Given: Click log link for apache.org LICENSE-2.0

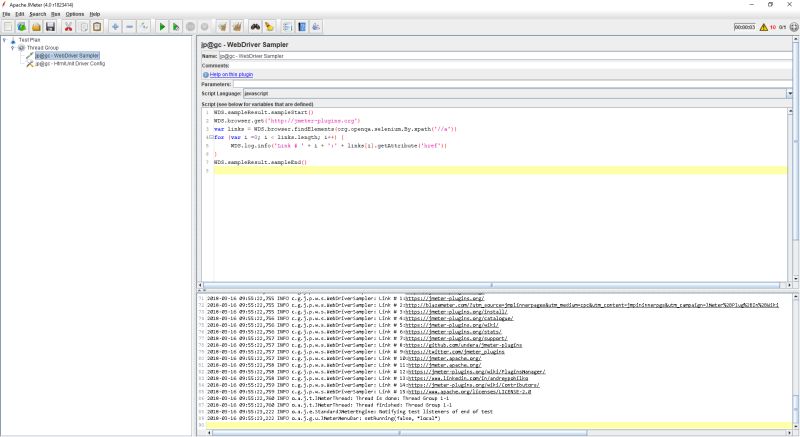Looking at the screenshot, I should 469,392.
